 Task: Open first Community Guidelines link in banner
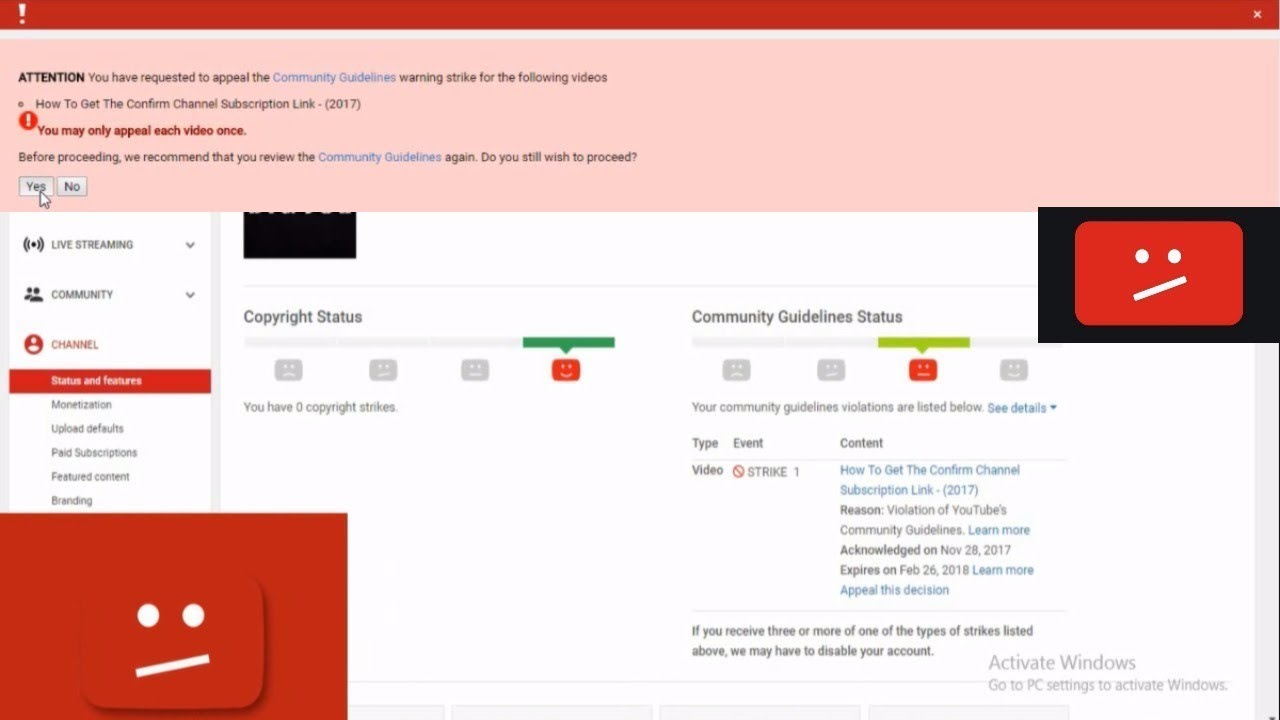[334, 77]
